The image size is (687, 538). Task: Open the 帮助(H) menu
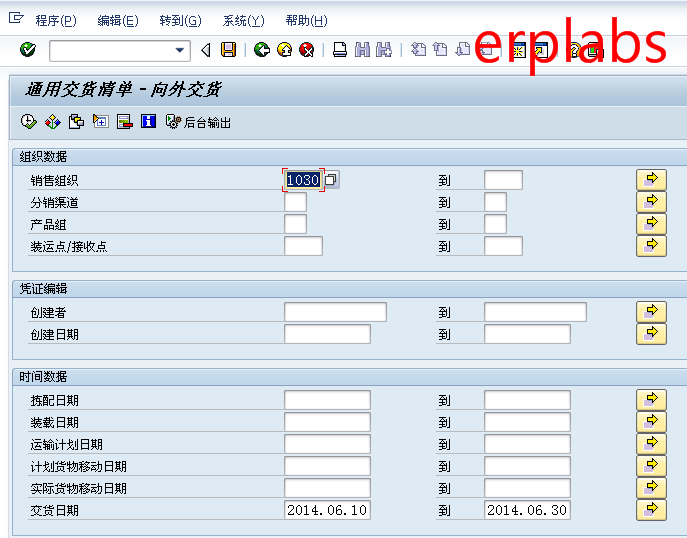tap(306, 21)
